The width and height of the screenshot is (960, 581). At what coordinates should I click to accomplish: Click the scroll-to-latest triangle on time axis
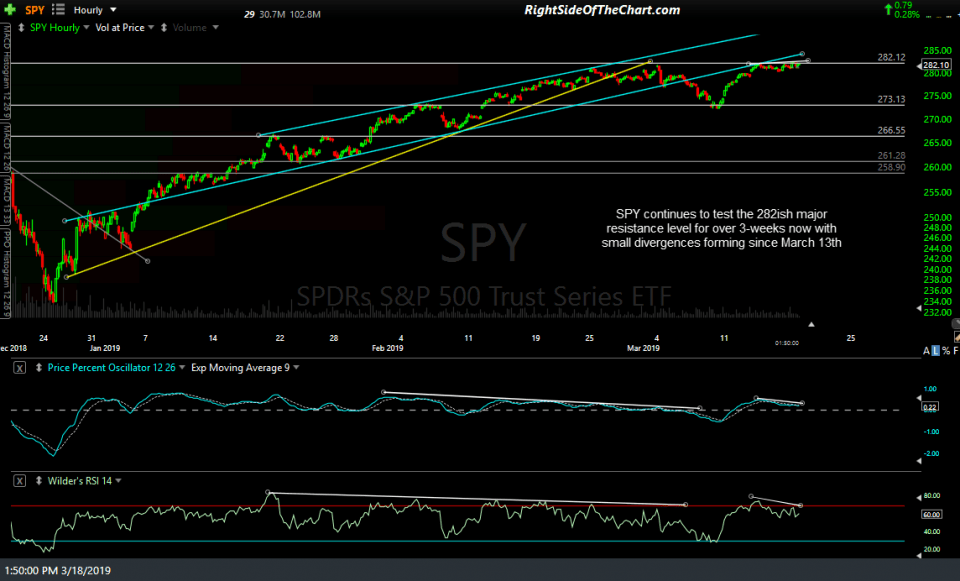[x=811, y=324]
